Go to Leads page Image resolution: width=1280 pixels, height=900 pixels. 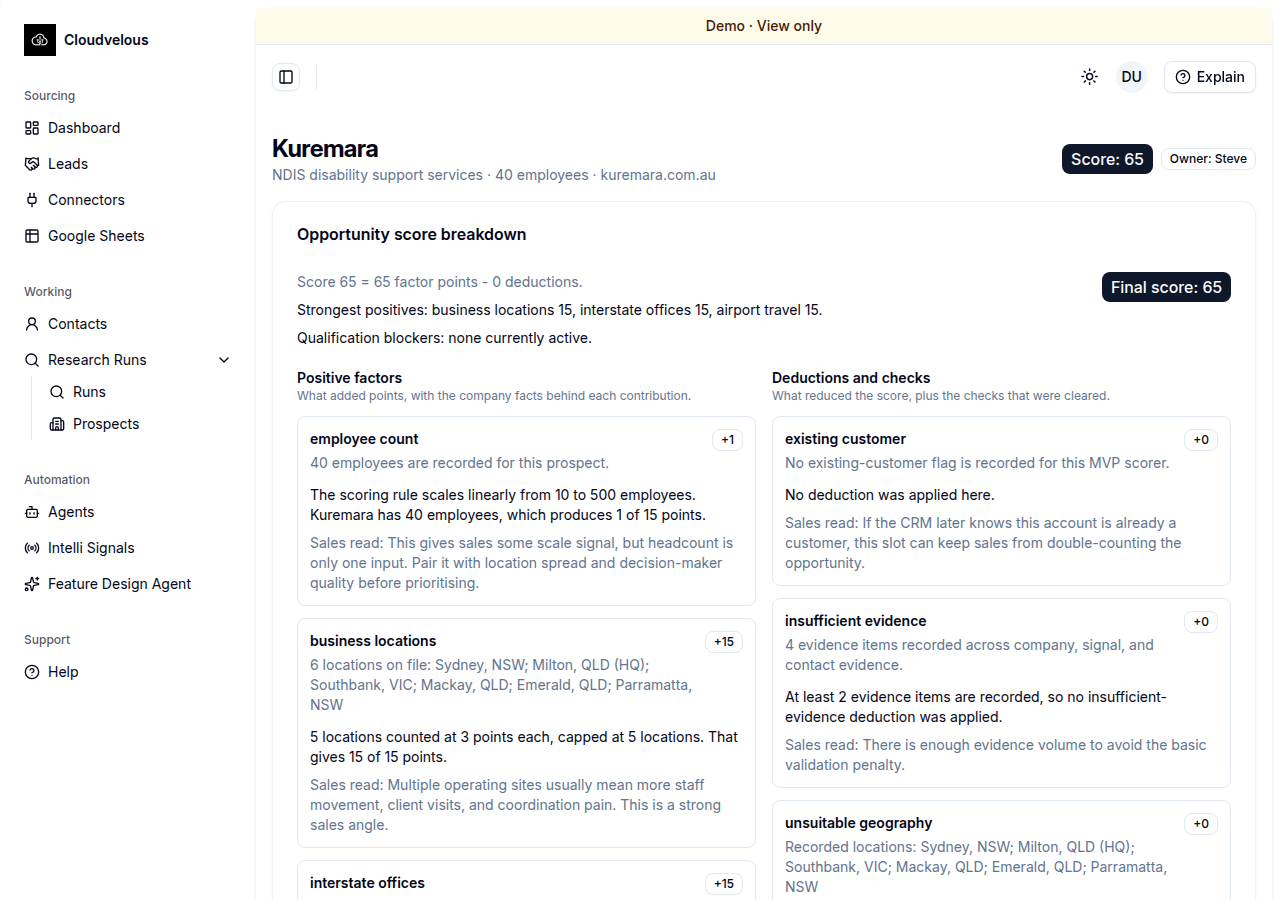(x=128, y=164)
